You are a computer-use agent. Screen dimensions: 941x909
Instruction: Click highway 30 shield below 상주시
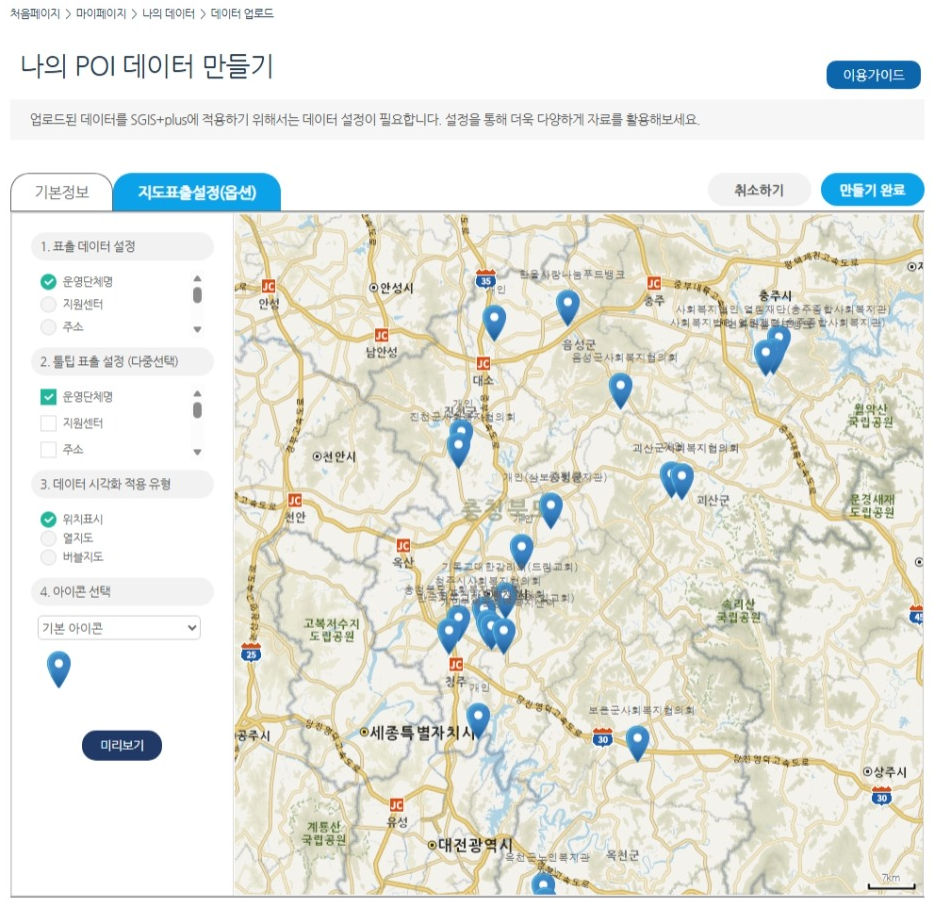coord(881,796)
